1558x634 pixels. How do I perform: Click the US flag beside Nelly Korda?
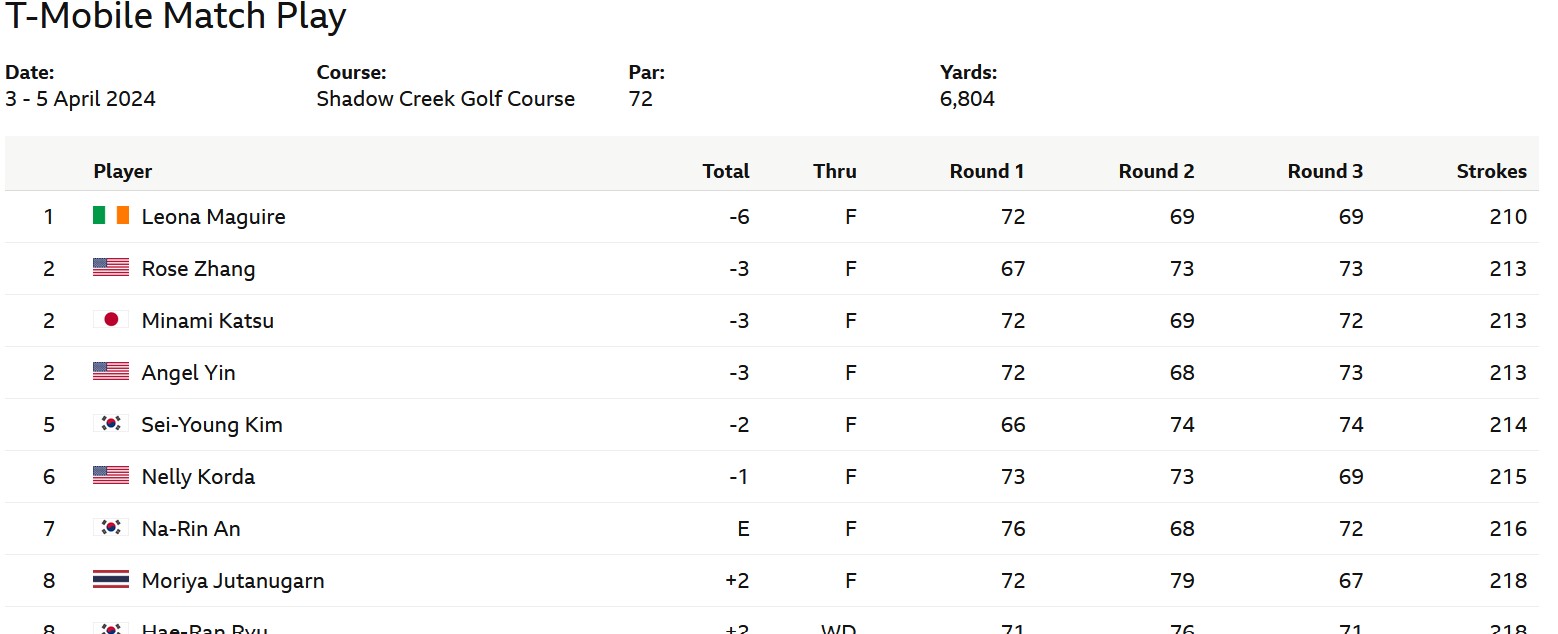[111, 476]
